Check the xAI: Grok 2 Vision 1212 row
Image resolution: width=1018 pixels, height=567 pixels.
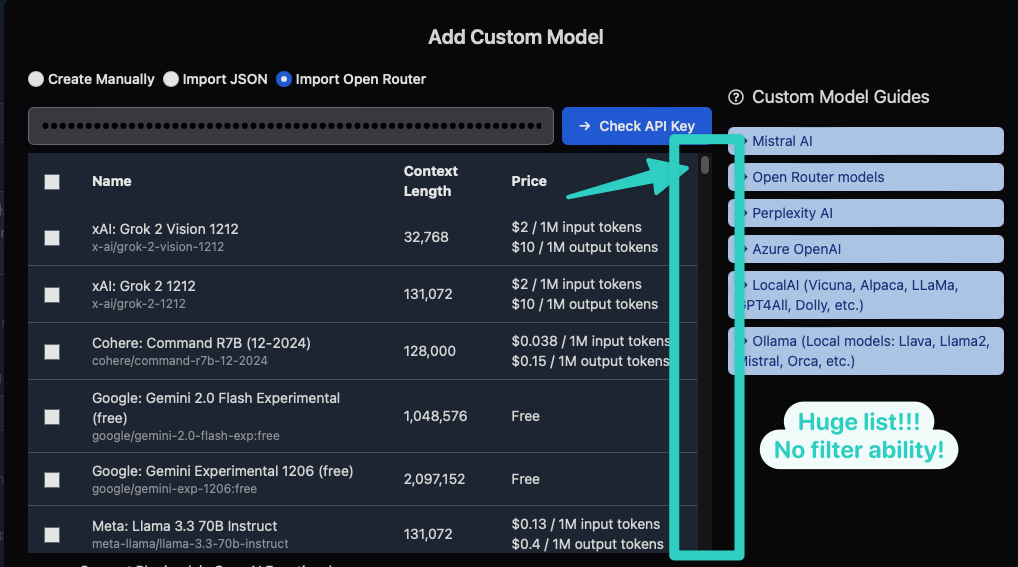pos(52,238)
